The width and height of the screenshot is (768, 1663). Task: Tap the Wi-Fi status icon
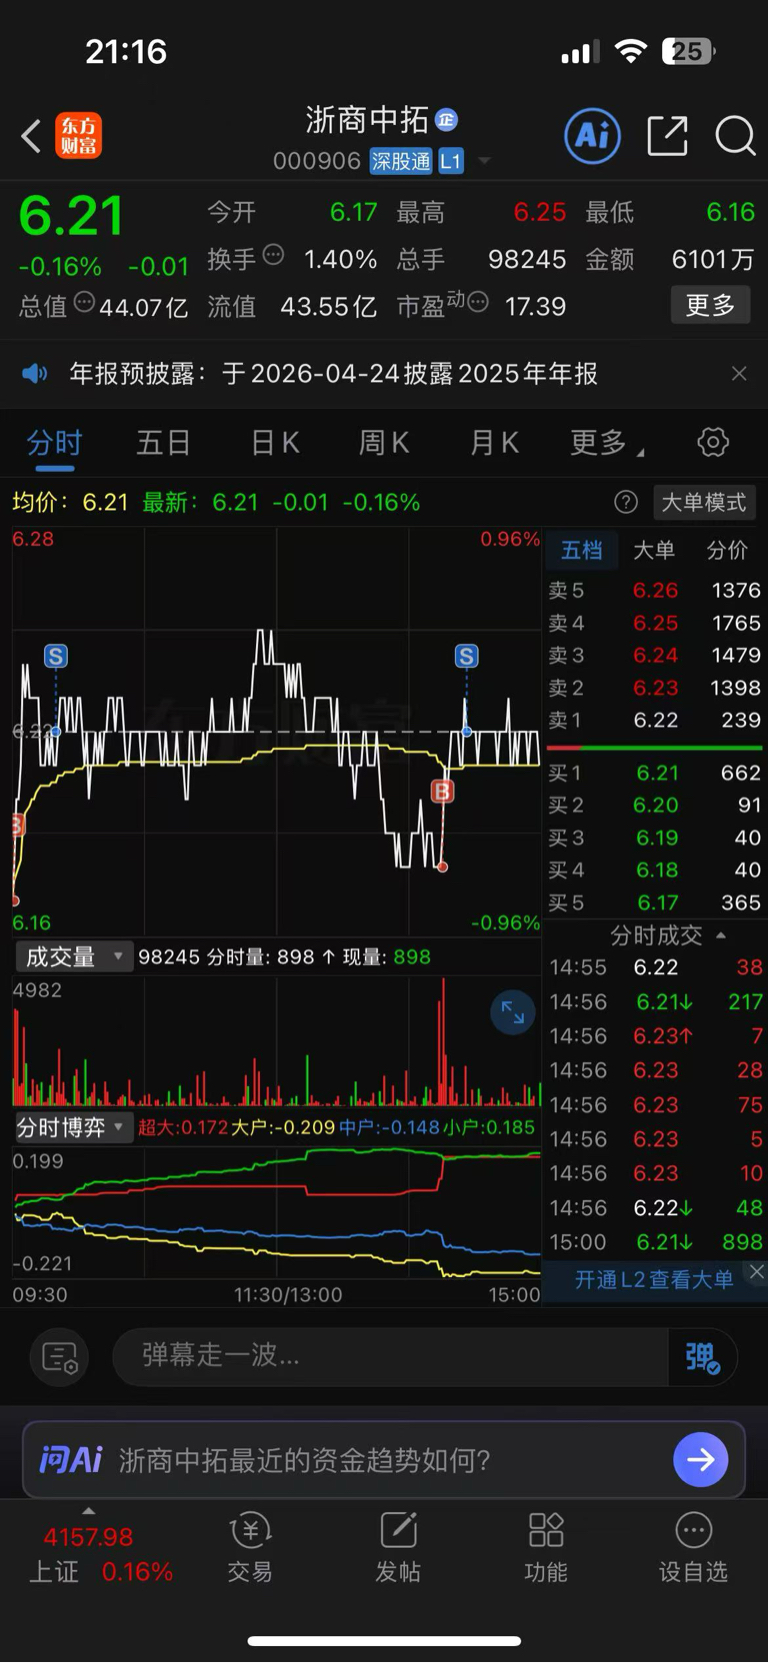(x=630, y=51)
